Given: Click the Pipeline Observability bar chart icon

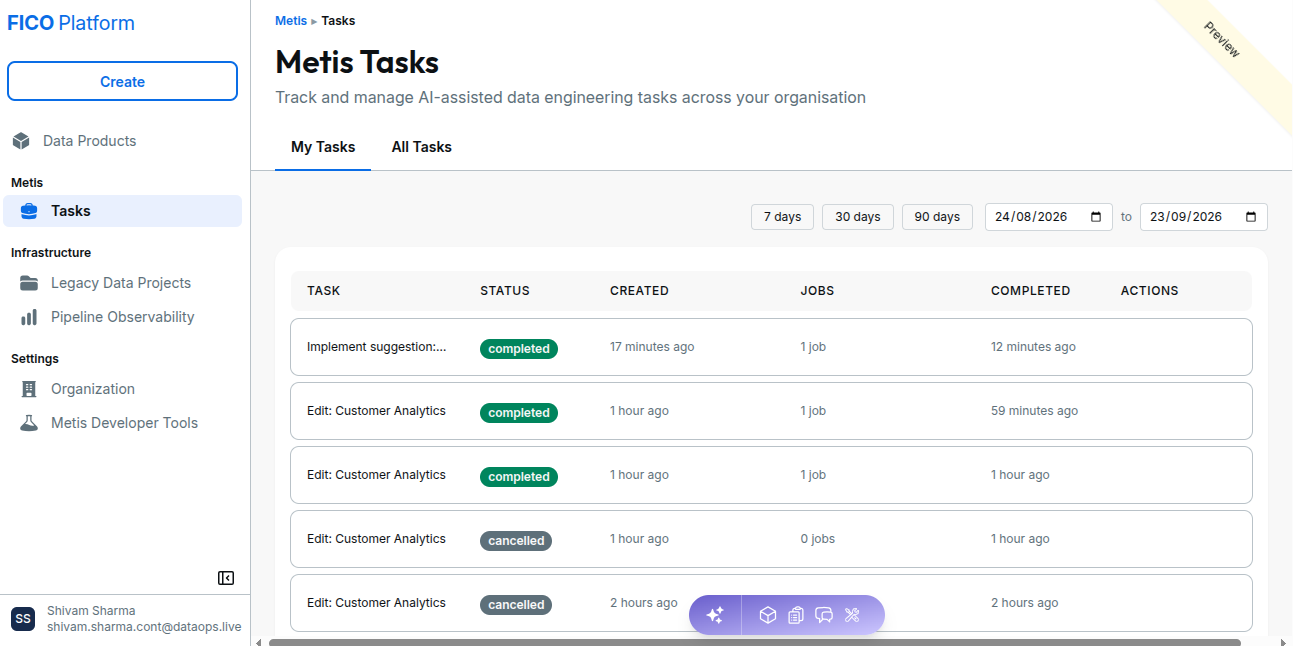Looking at the screenshot, I should [x=30, y=317].
